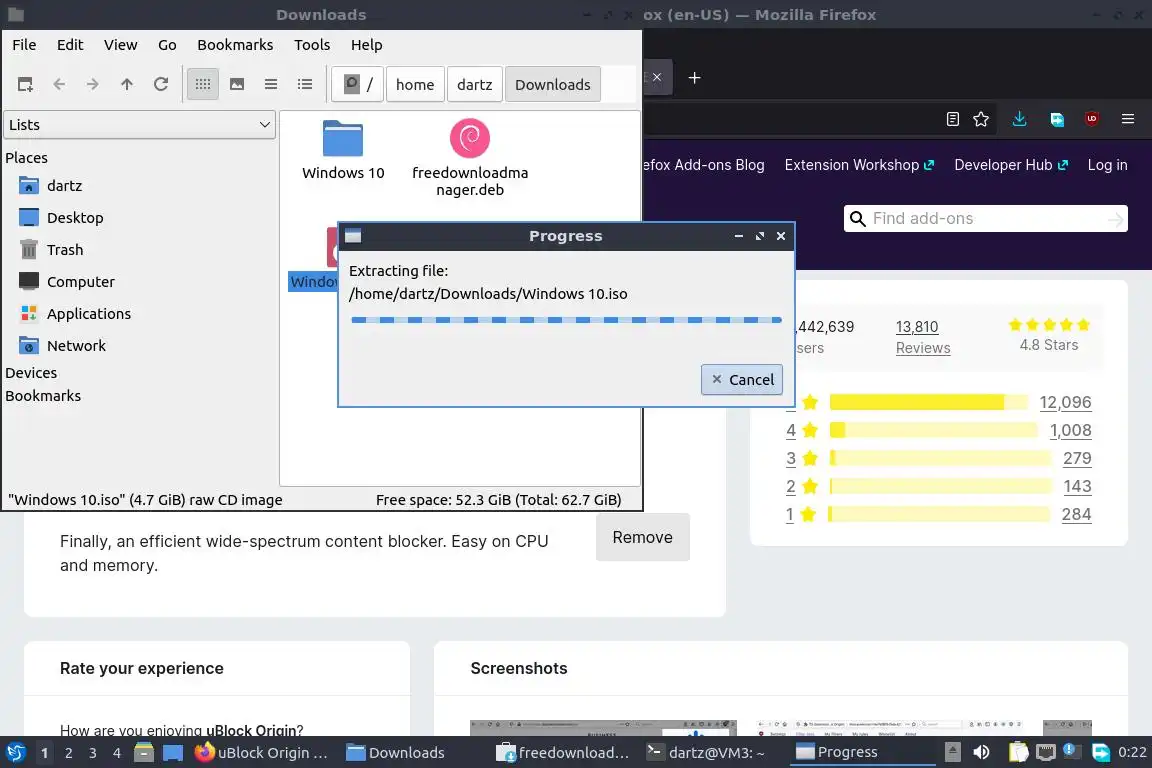
Task: Cancel the extraction in Progress dialog
Action: 742,379
